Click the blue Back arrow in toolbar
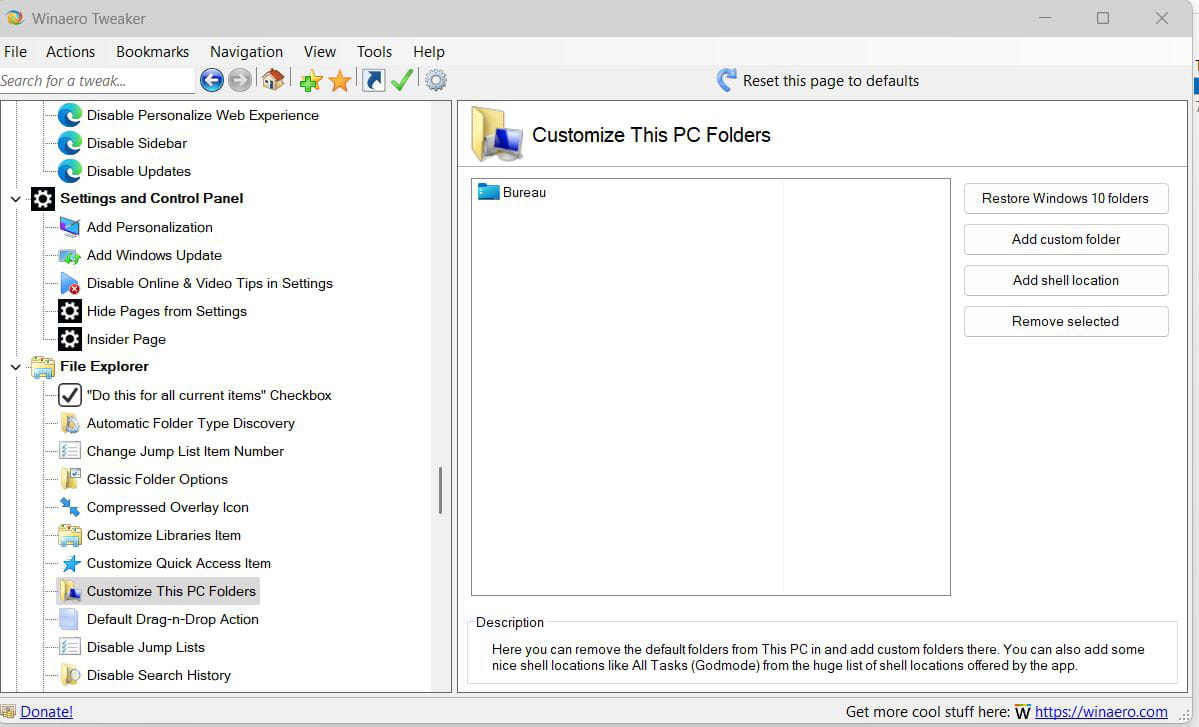 tap(212, 80)
